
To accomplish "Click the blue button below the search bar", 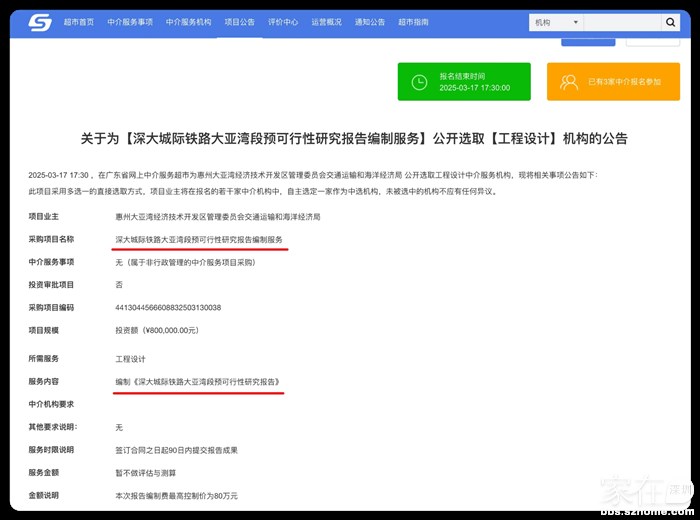I will point(588,41).
